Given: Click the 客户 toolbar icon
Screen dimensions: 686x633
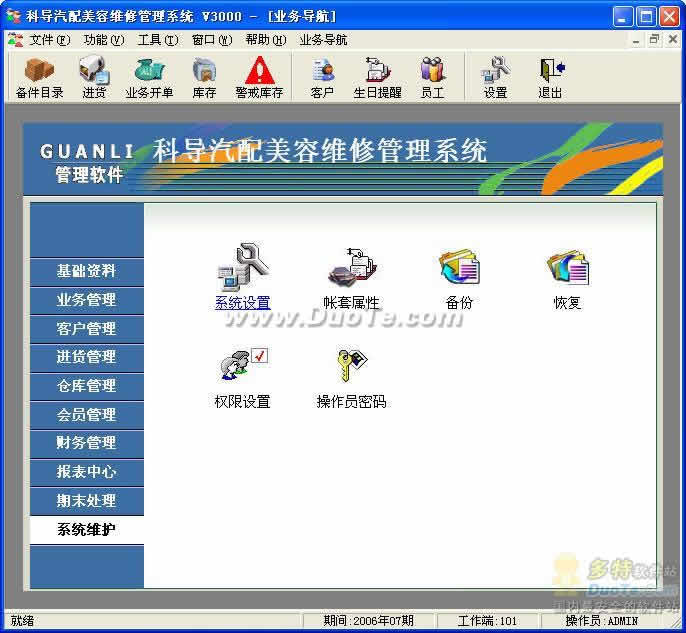Looking at the screenshot, I should (x=322, y=77).
